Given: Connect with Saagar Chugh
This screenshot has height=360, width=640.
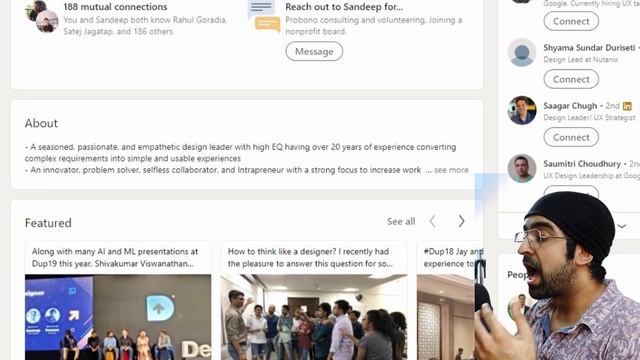Looking at the screenshot, I should pyautogui.click(x=571, y=137).
